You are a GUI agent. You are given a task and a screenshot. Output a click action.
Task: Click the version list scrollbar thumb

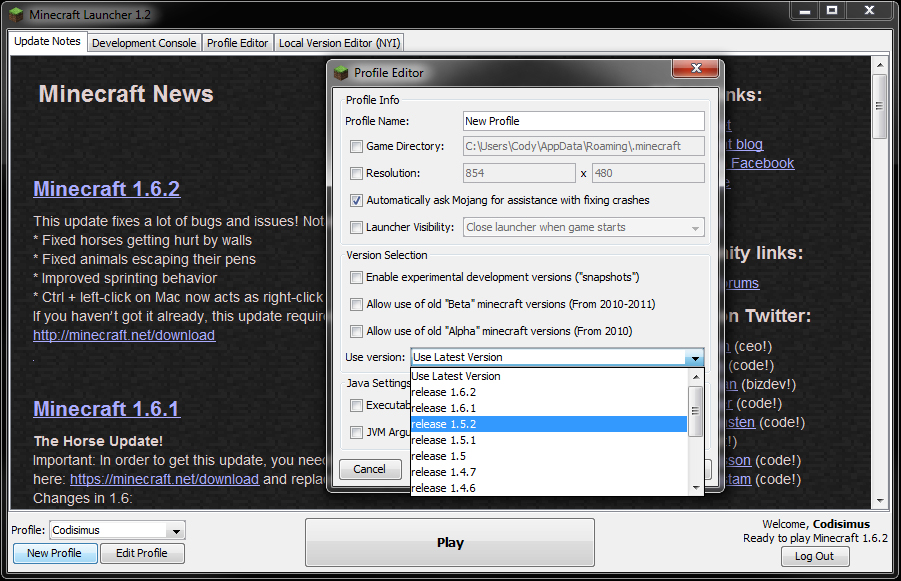(695, 411)
